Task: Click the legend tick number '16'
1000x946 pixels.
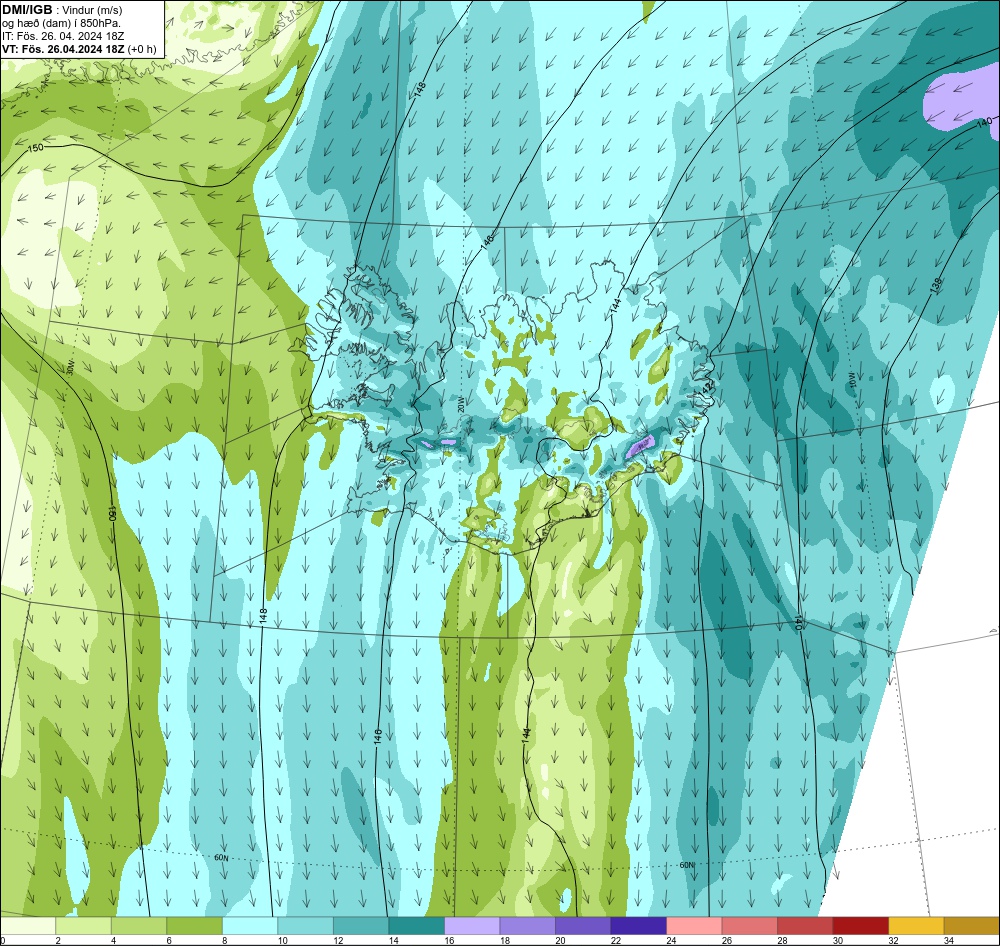Action: (x=450, y=940)
